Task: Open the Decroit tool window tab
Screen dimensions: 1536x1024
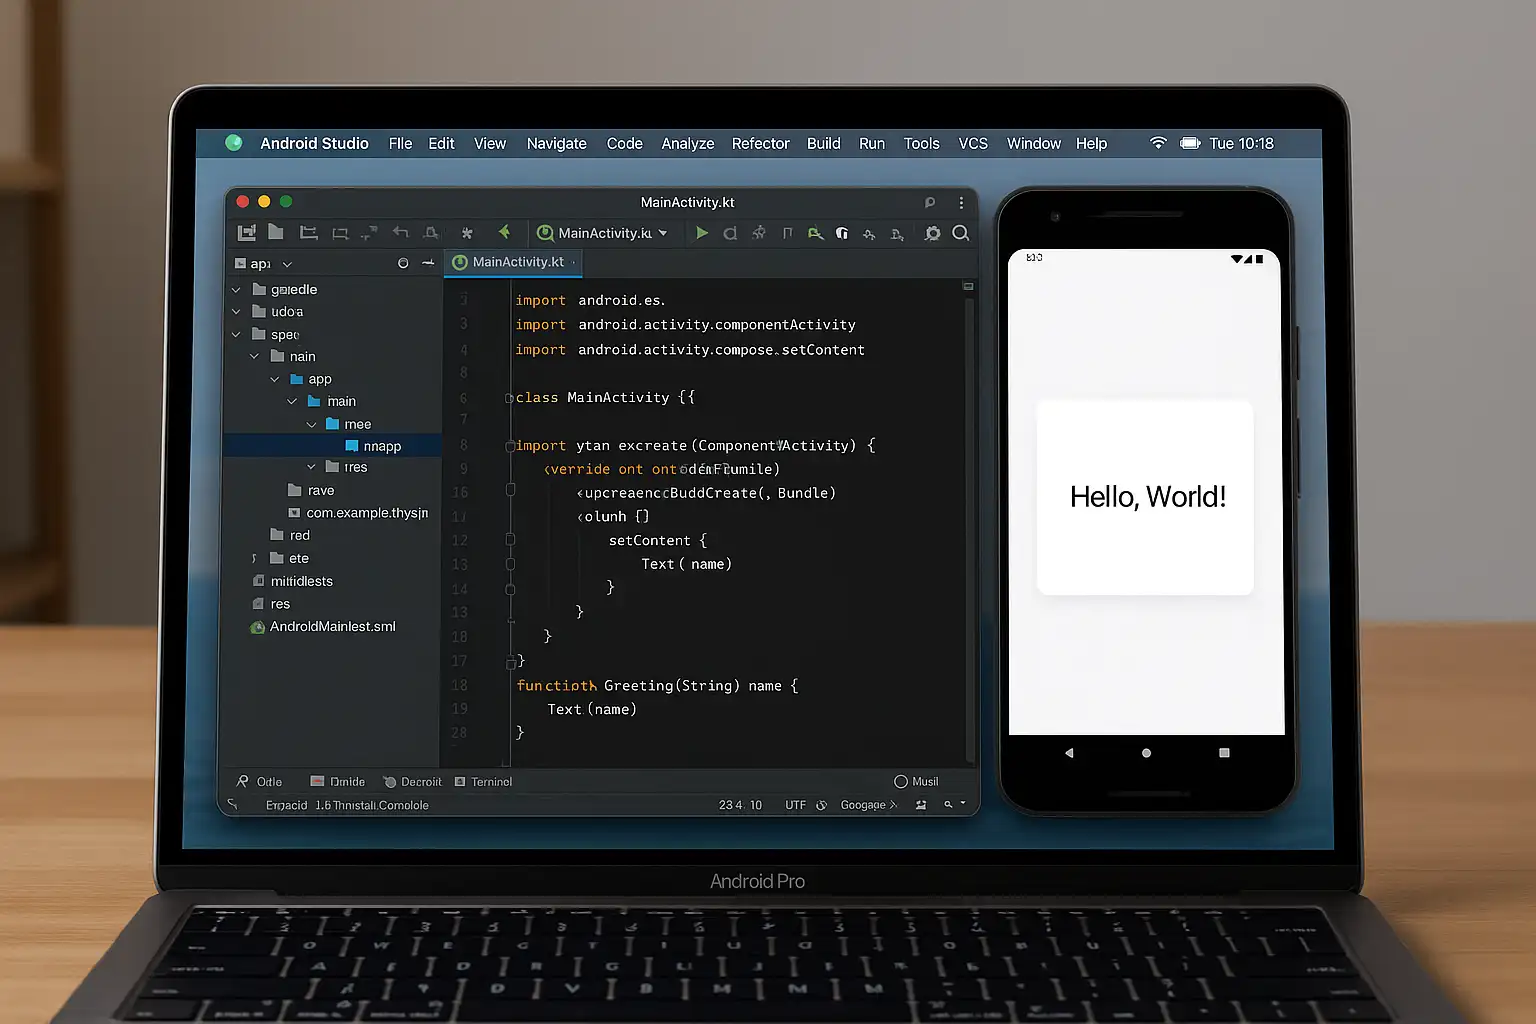Action: click(412, 782)
